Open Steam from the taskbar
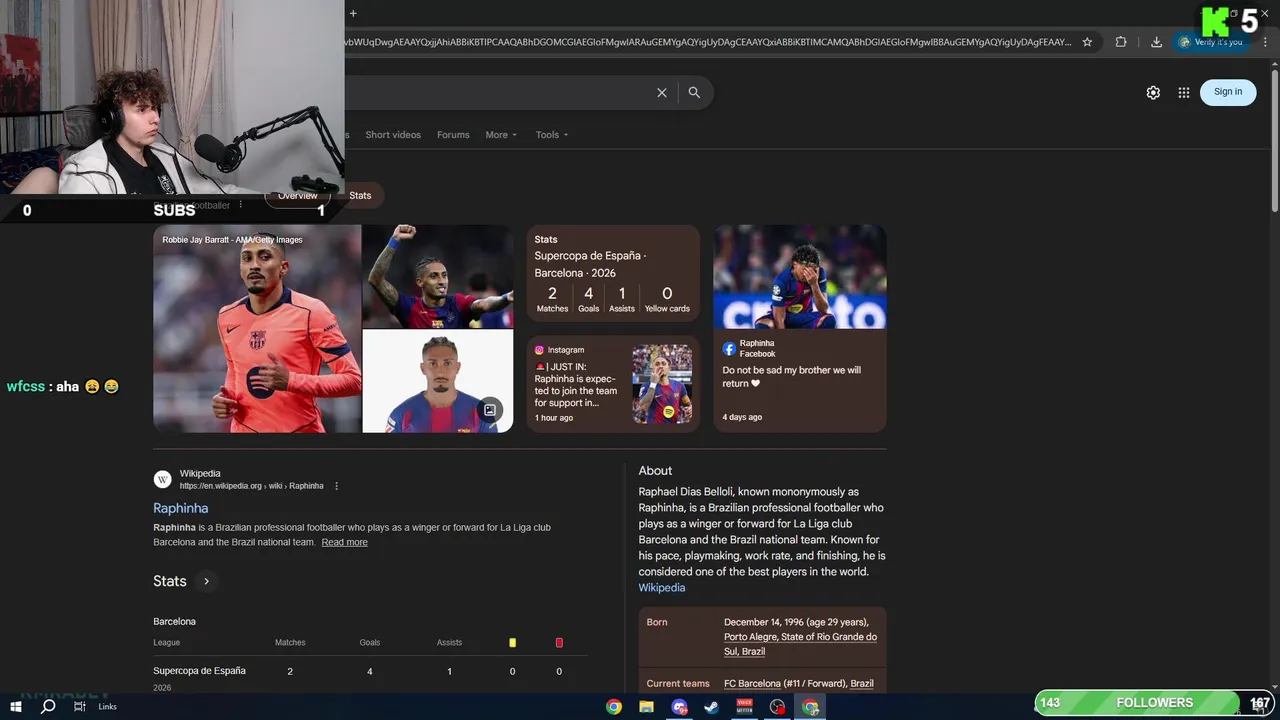 point(711,707)
